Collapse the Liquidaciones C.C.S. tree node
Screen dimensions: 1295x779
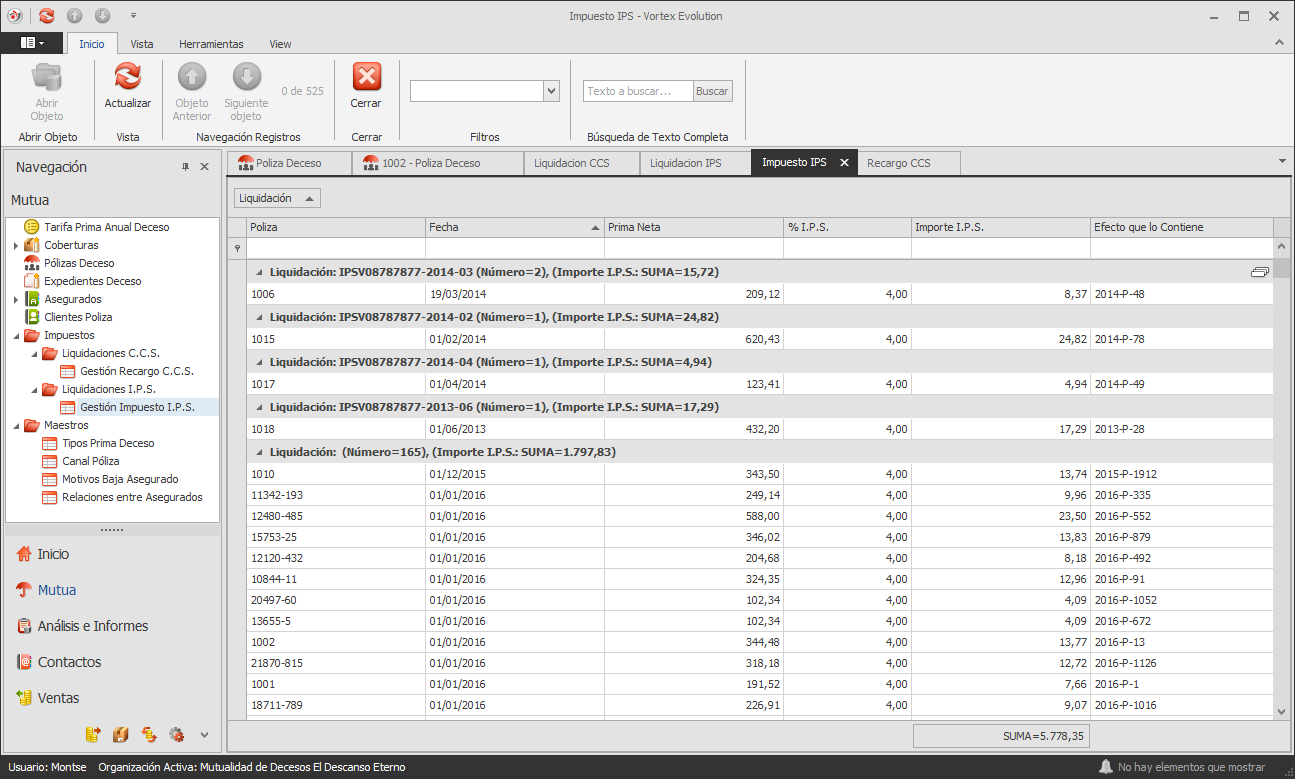pyautogui.click(x=33, y=353)
